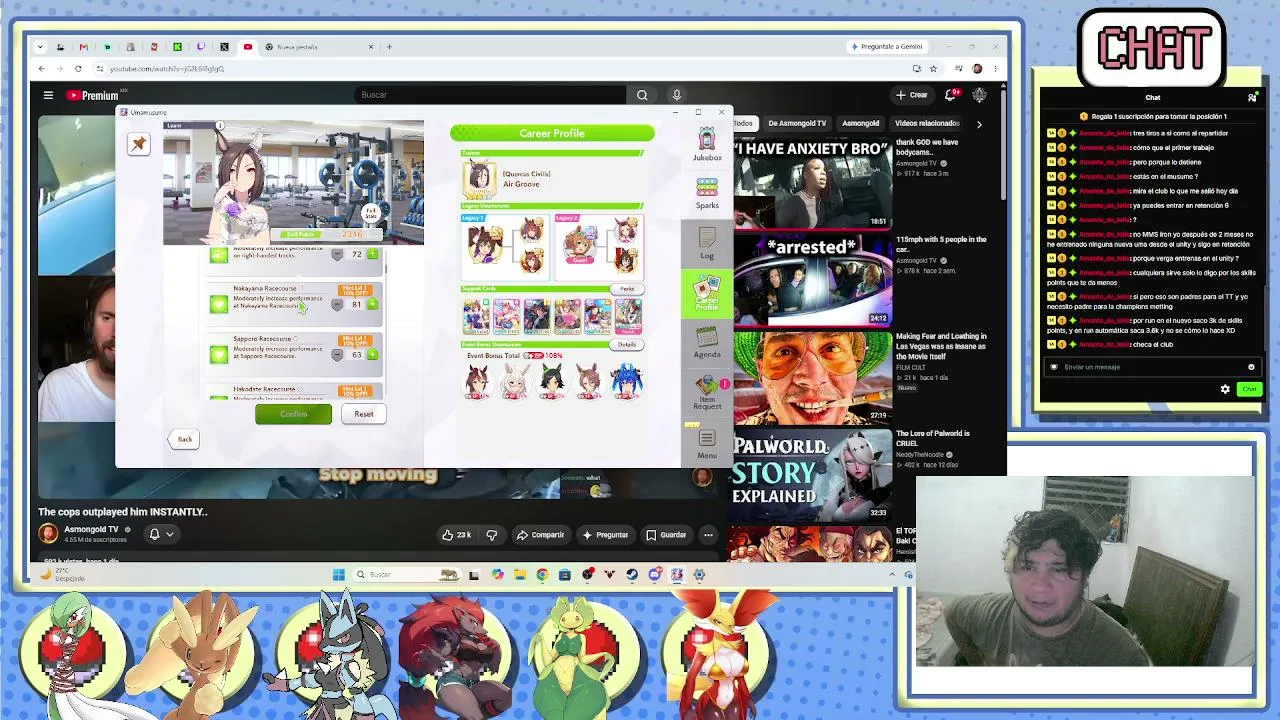1280x720 pixels.
Task: Go to the YouTube Premium home logo
Action: click(93, 95)
